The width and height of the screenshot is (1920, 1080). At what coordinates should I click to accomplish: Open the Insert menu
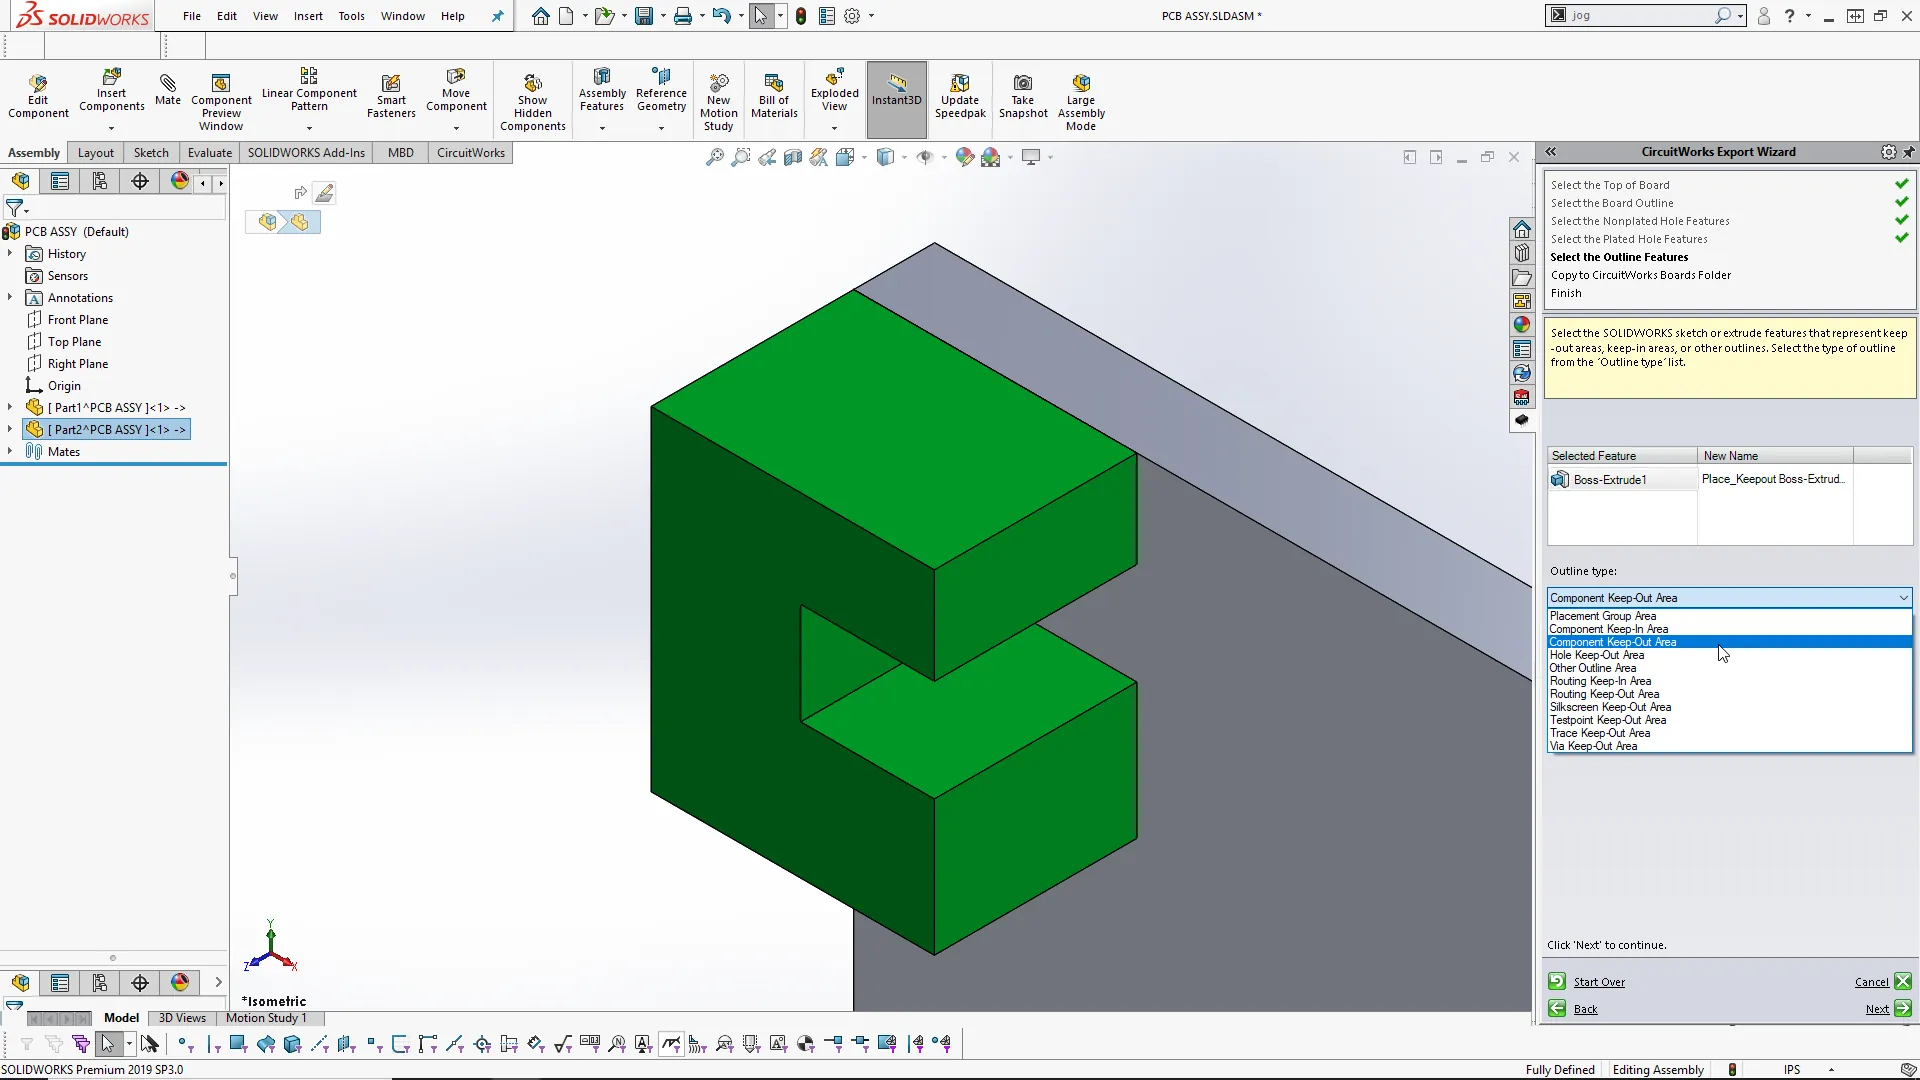308,16
